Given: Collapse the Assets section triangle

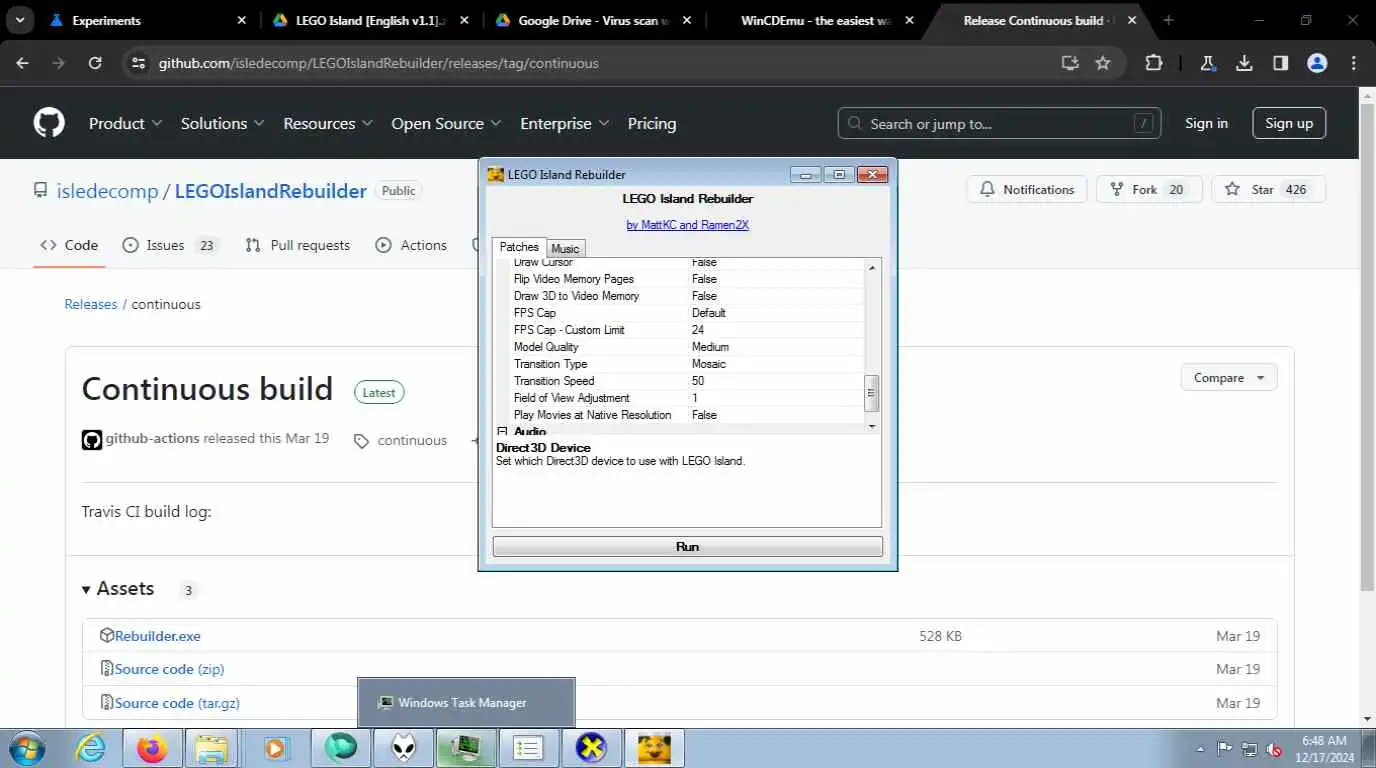Looking at the screenshot, I should tap(87, 589).
